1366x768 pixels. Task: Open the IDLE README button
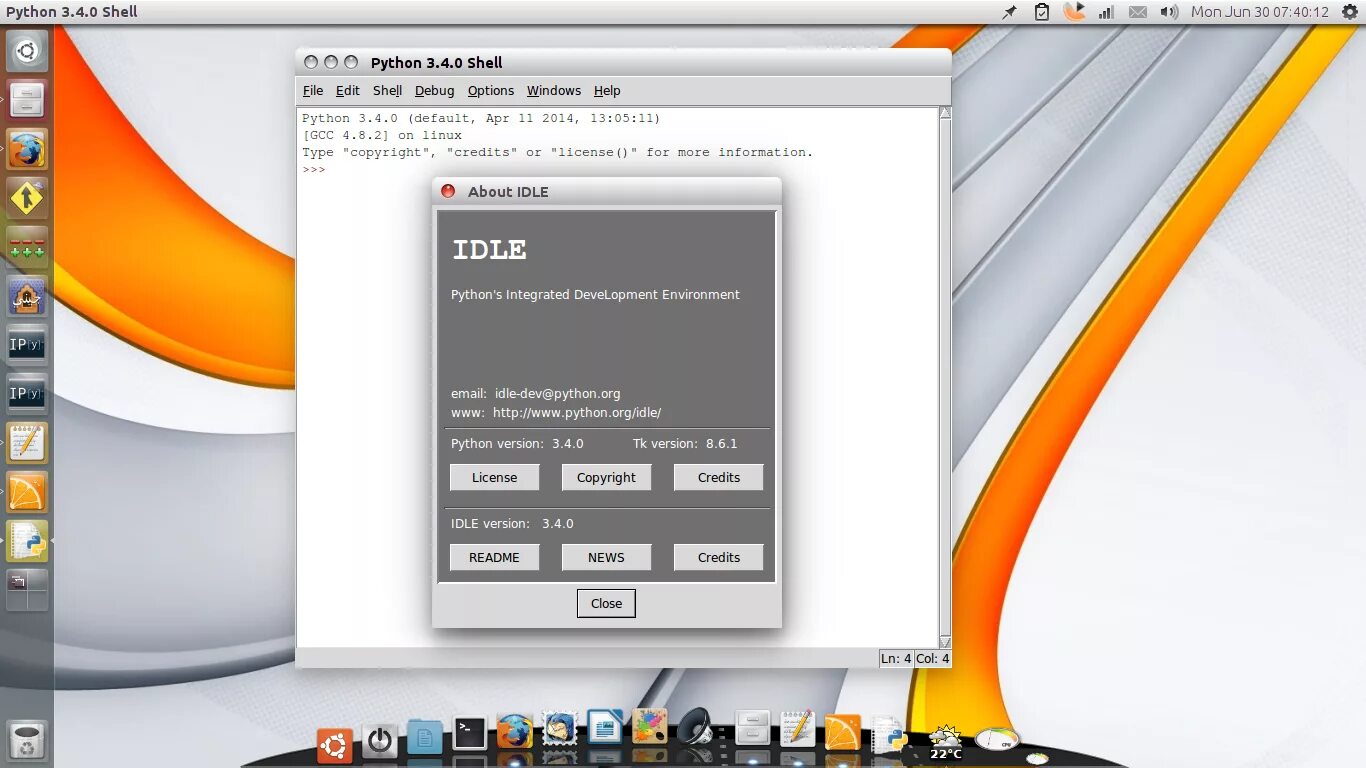coord(495,557)
